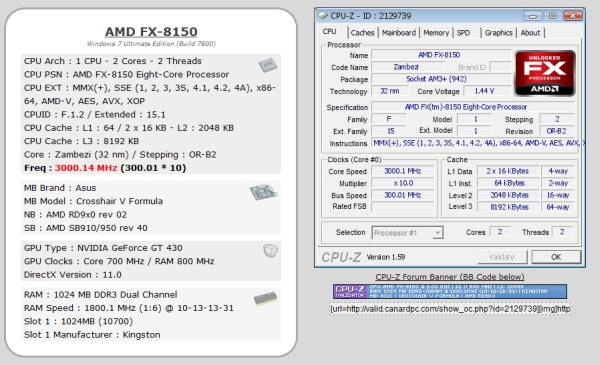Click the Technology value 32 nm
This screenshot has width=600, height=365.
[x=390, y=91]
